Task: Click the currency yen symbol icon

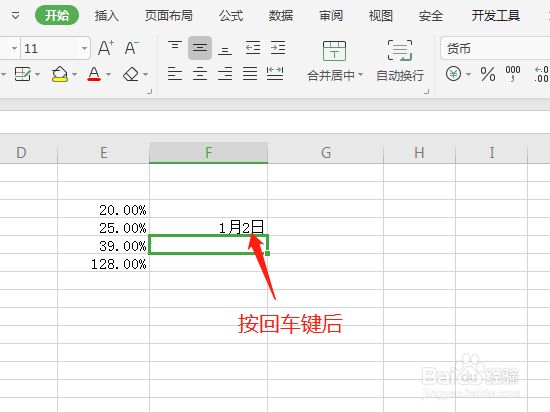Action: [x=454, y=74]
